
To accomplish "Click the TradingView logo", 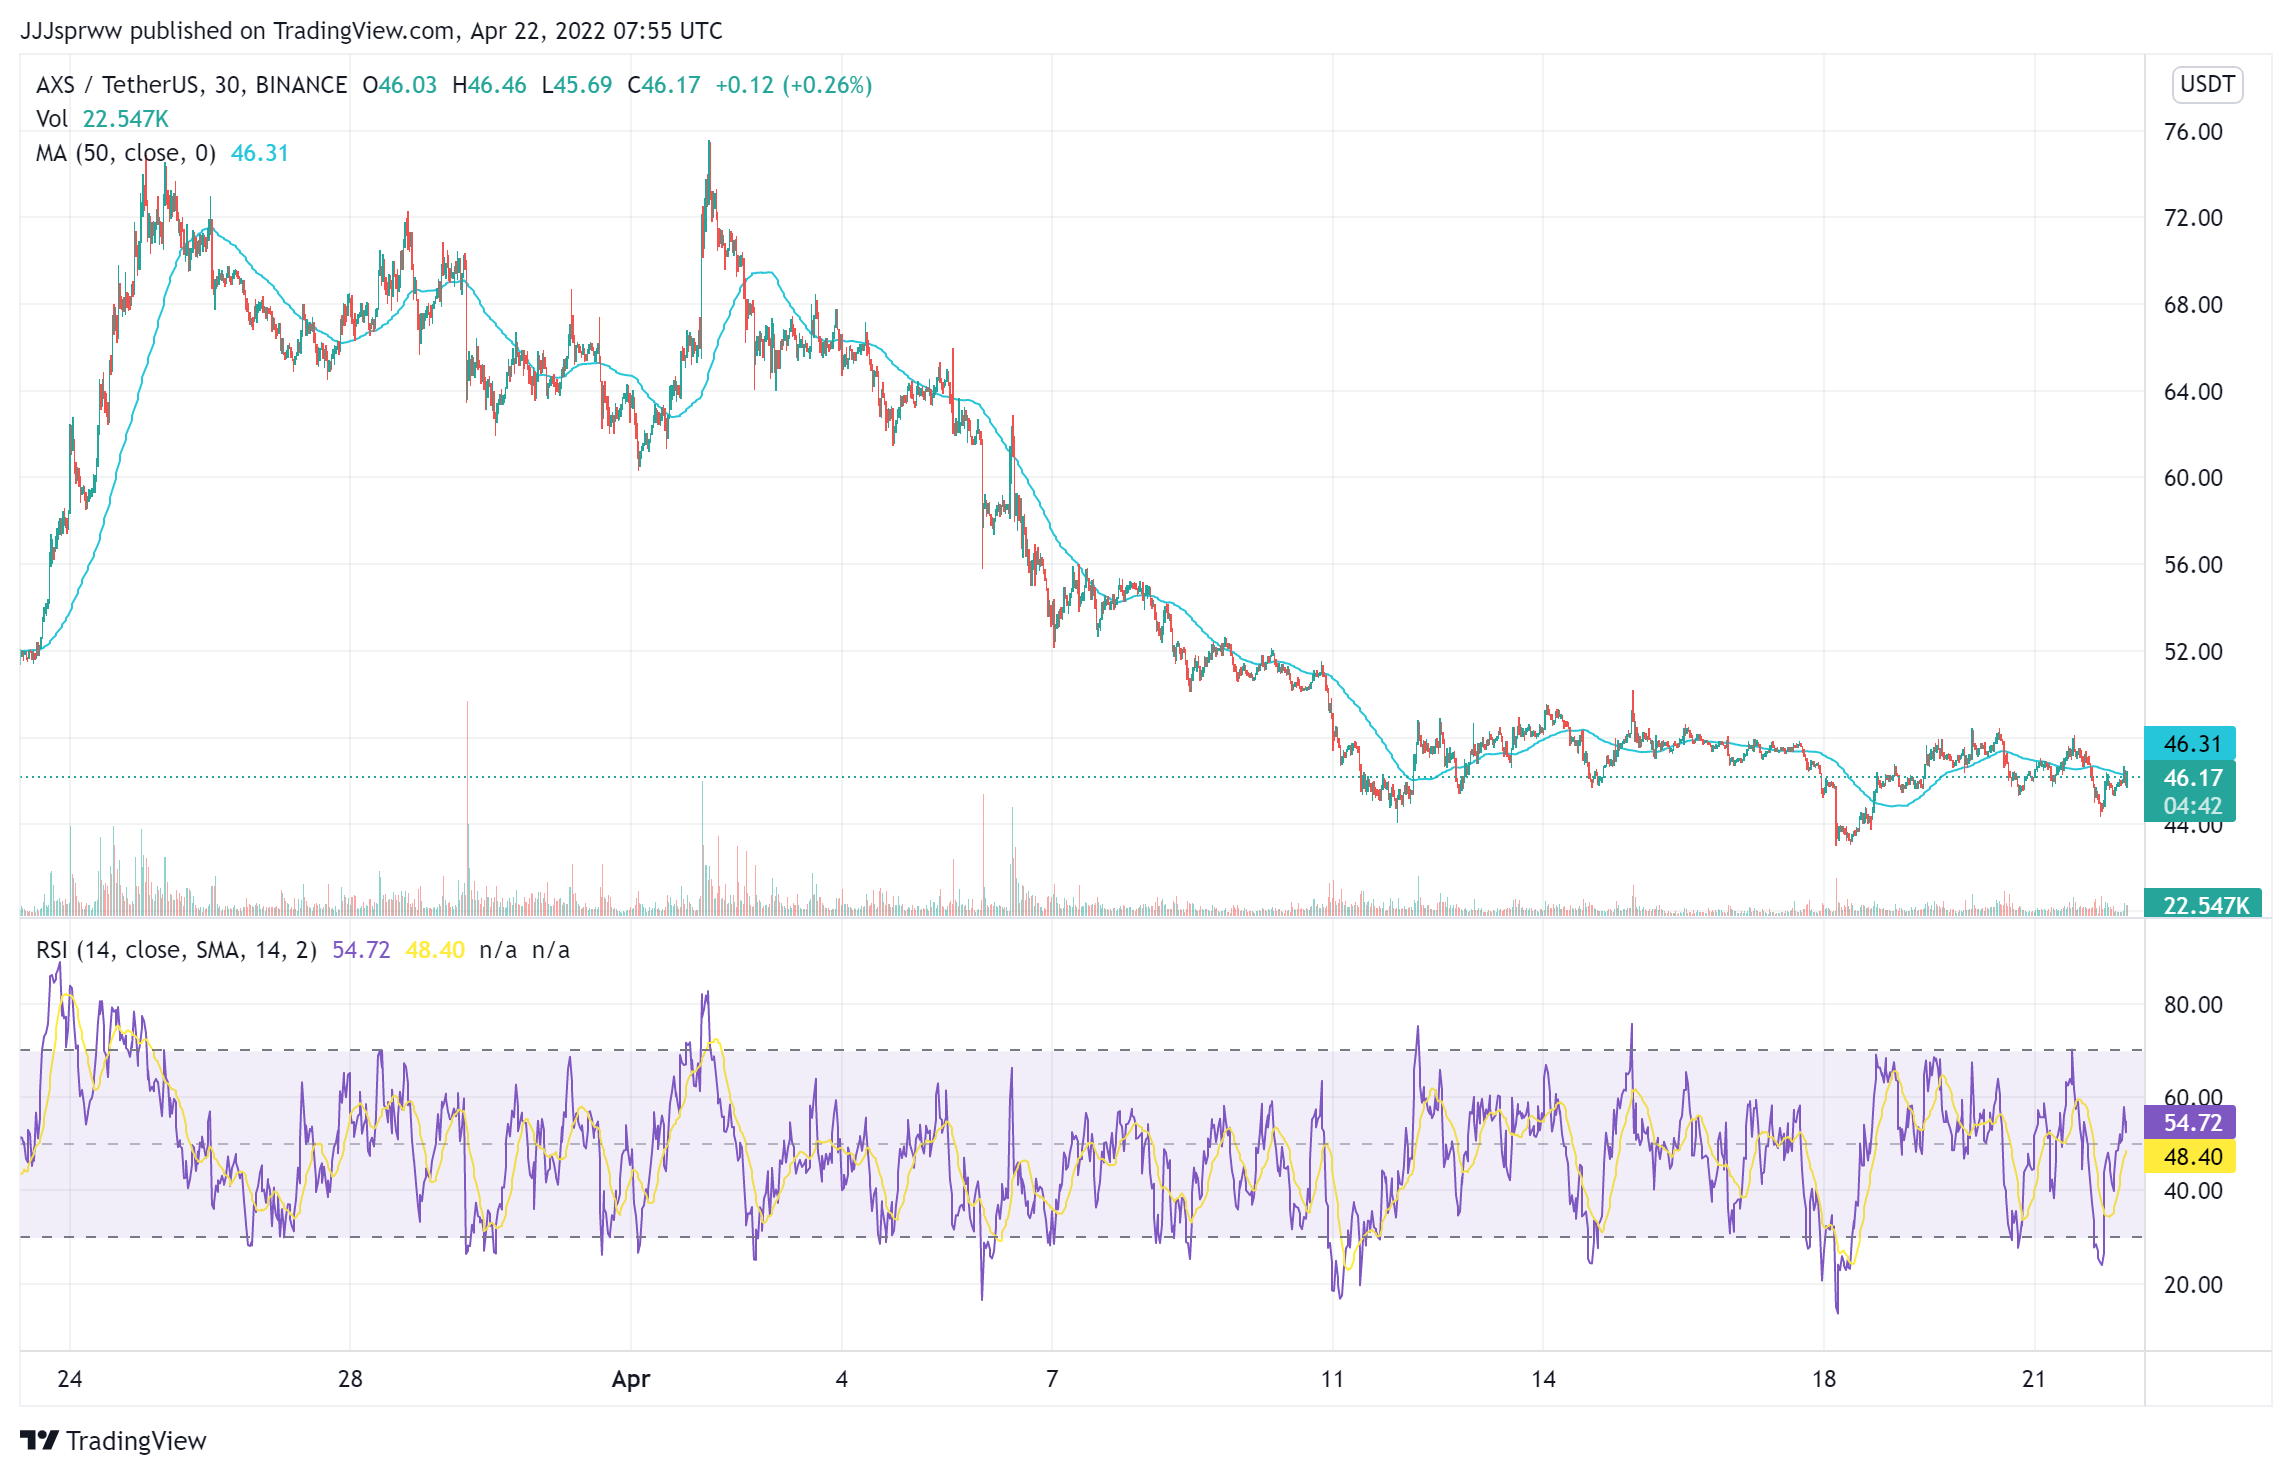I will pyautogui.click(x=113, y=1440).
